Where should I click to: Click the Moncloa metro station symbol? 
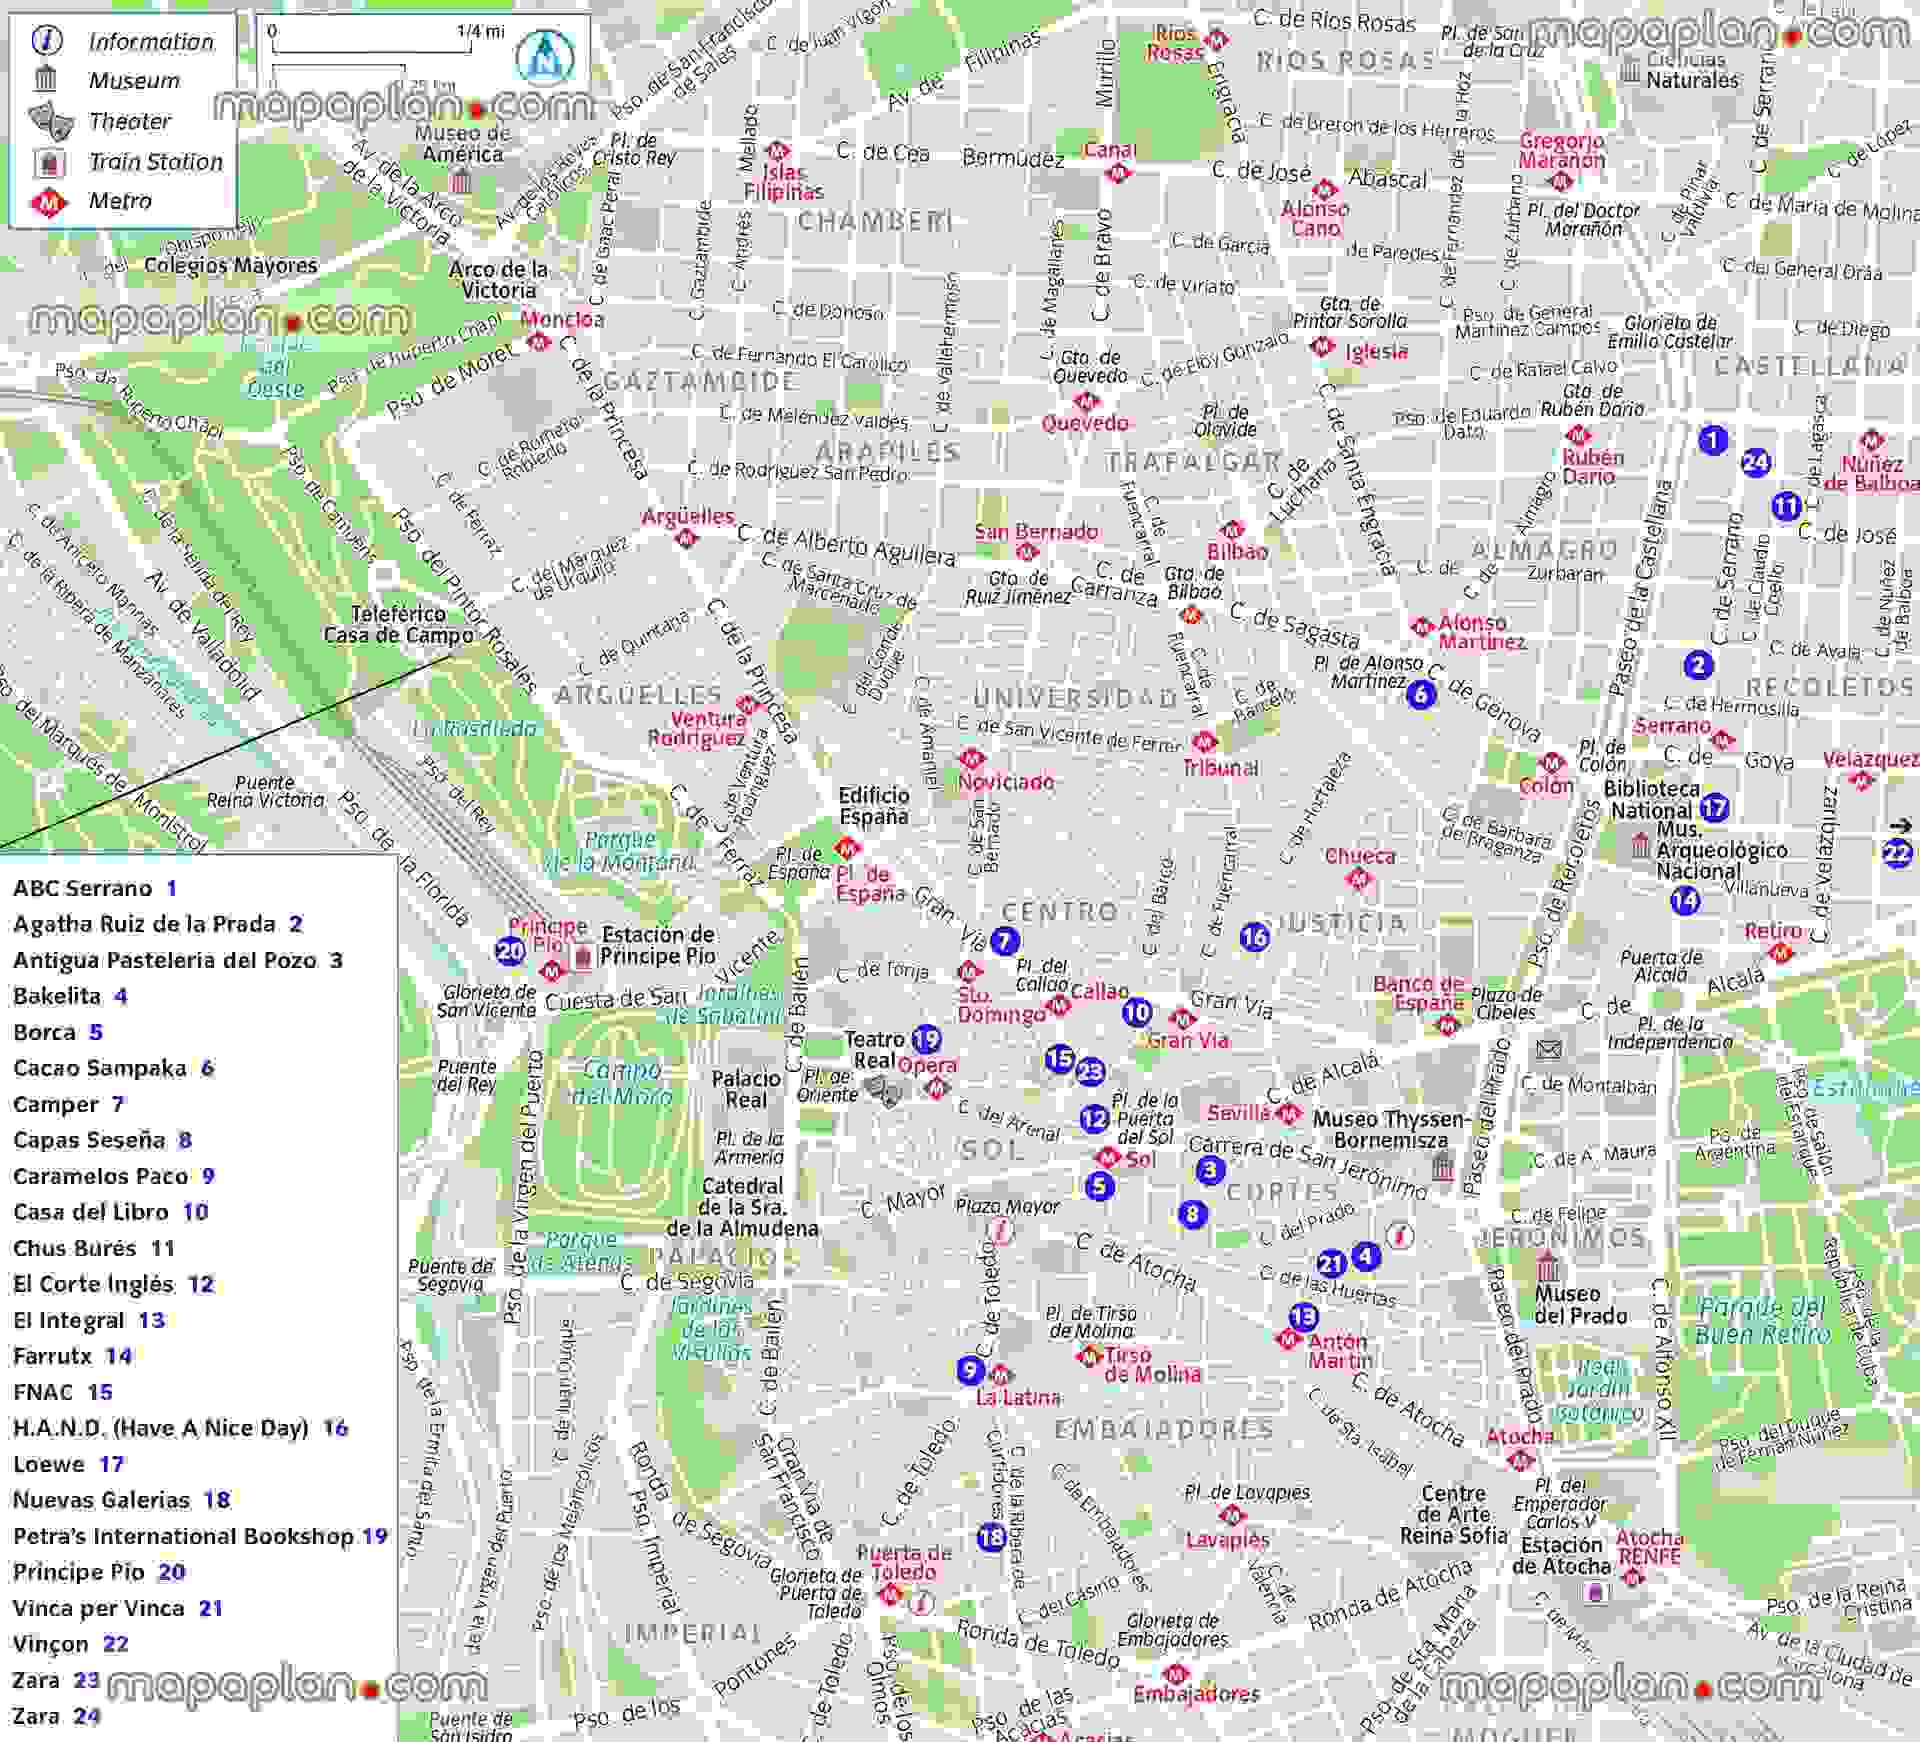click(538, 342)
